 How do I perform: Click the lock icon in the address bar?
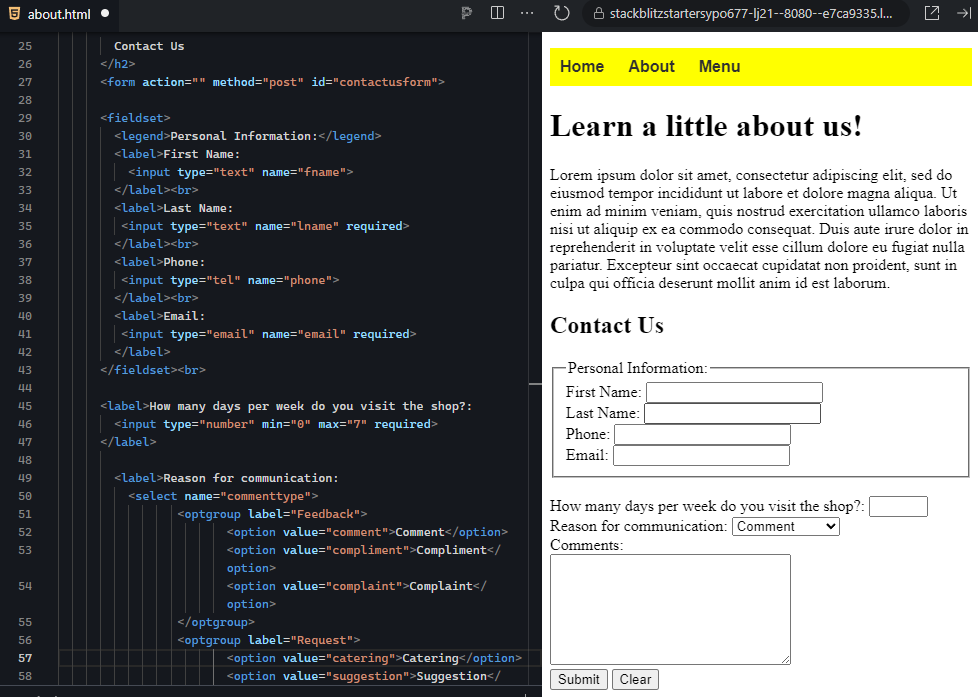pyautogui.click(x=597, y=13)
